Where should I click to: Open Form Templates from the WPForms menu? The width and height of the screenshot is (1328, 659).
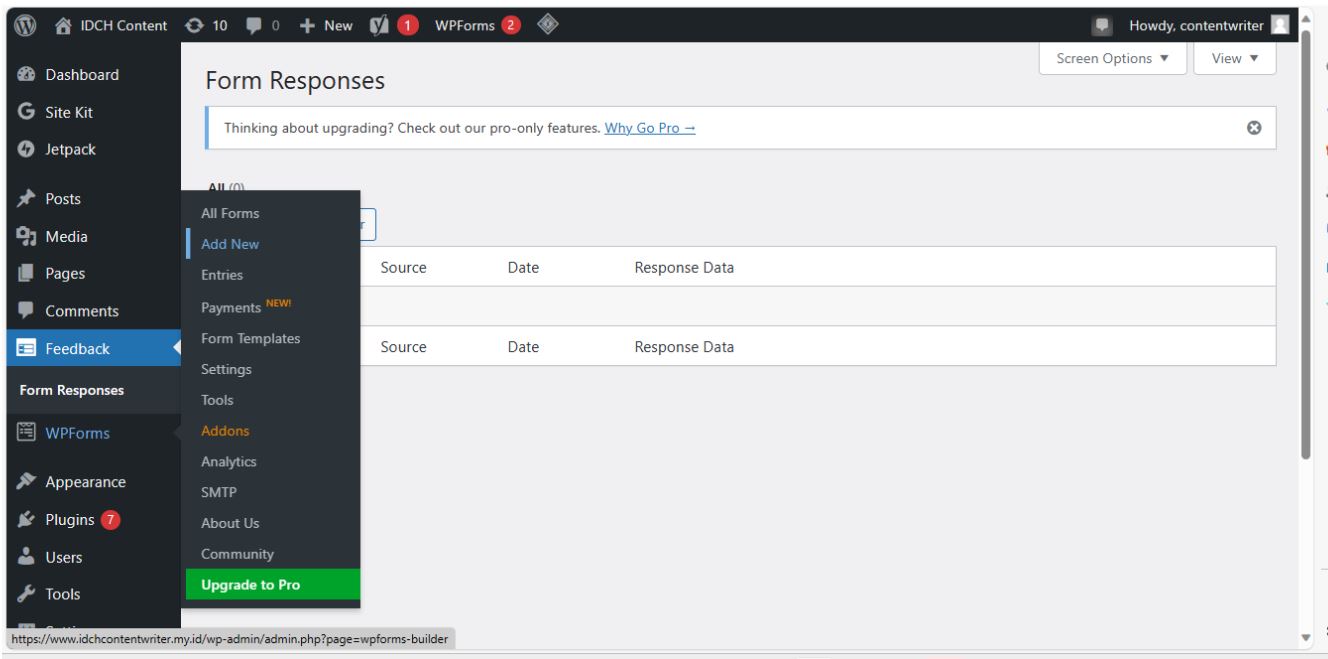coord(252,338)
